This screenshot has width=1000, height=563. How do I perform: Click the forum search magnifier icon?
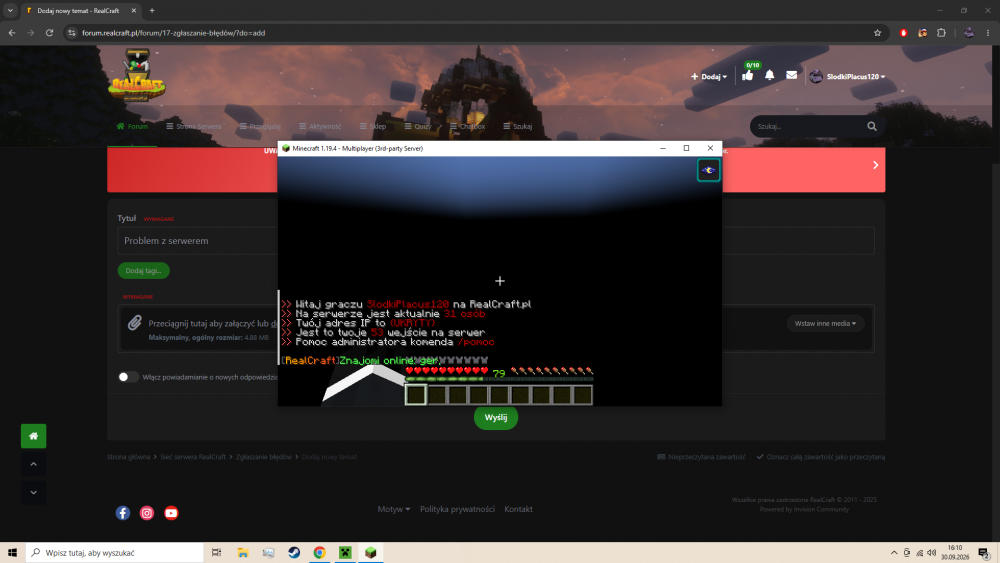coord(872,126)
